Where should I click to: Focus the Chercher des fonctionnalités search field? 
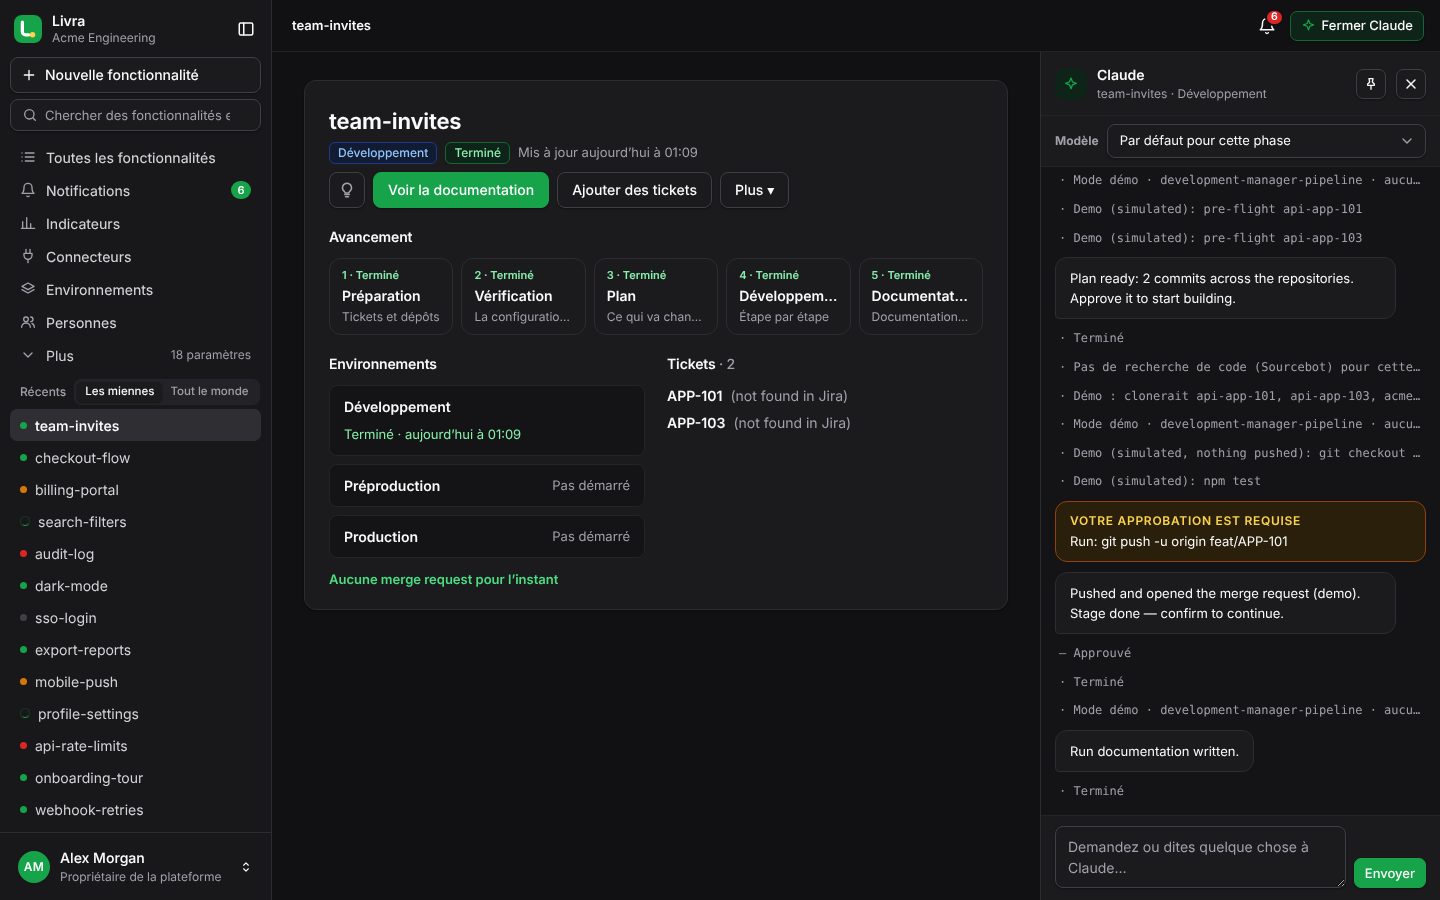coord(135,115)
